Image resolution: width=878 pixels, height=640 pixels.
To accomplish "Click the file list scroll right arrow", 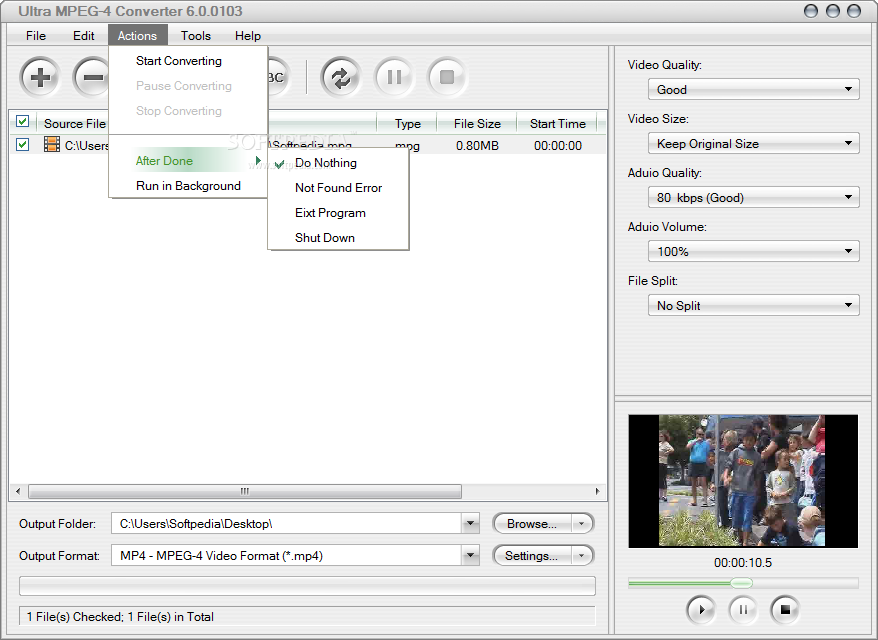I will point(597,491).
